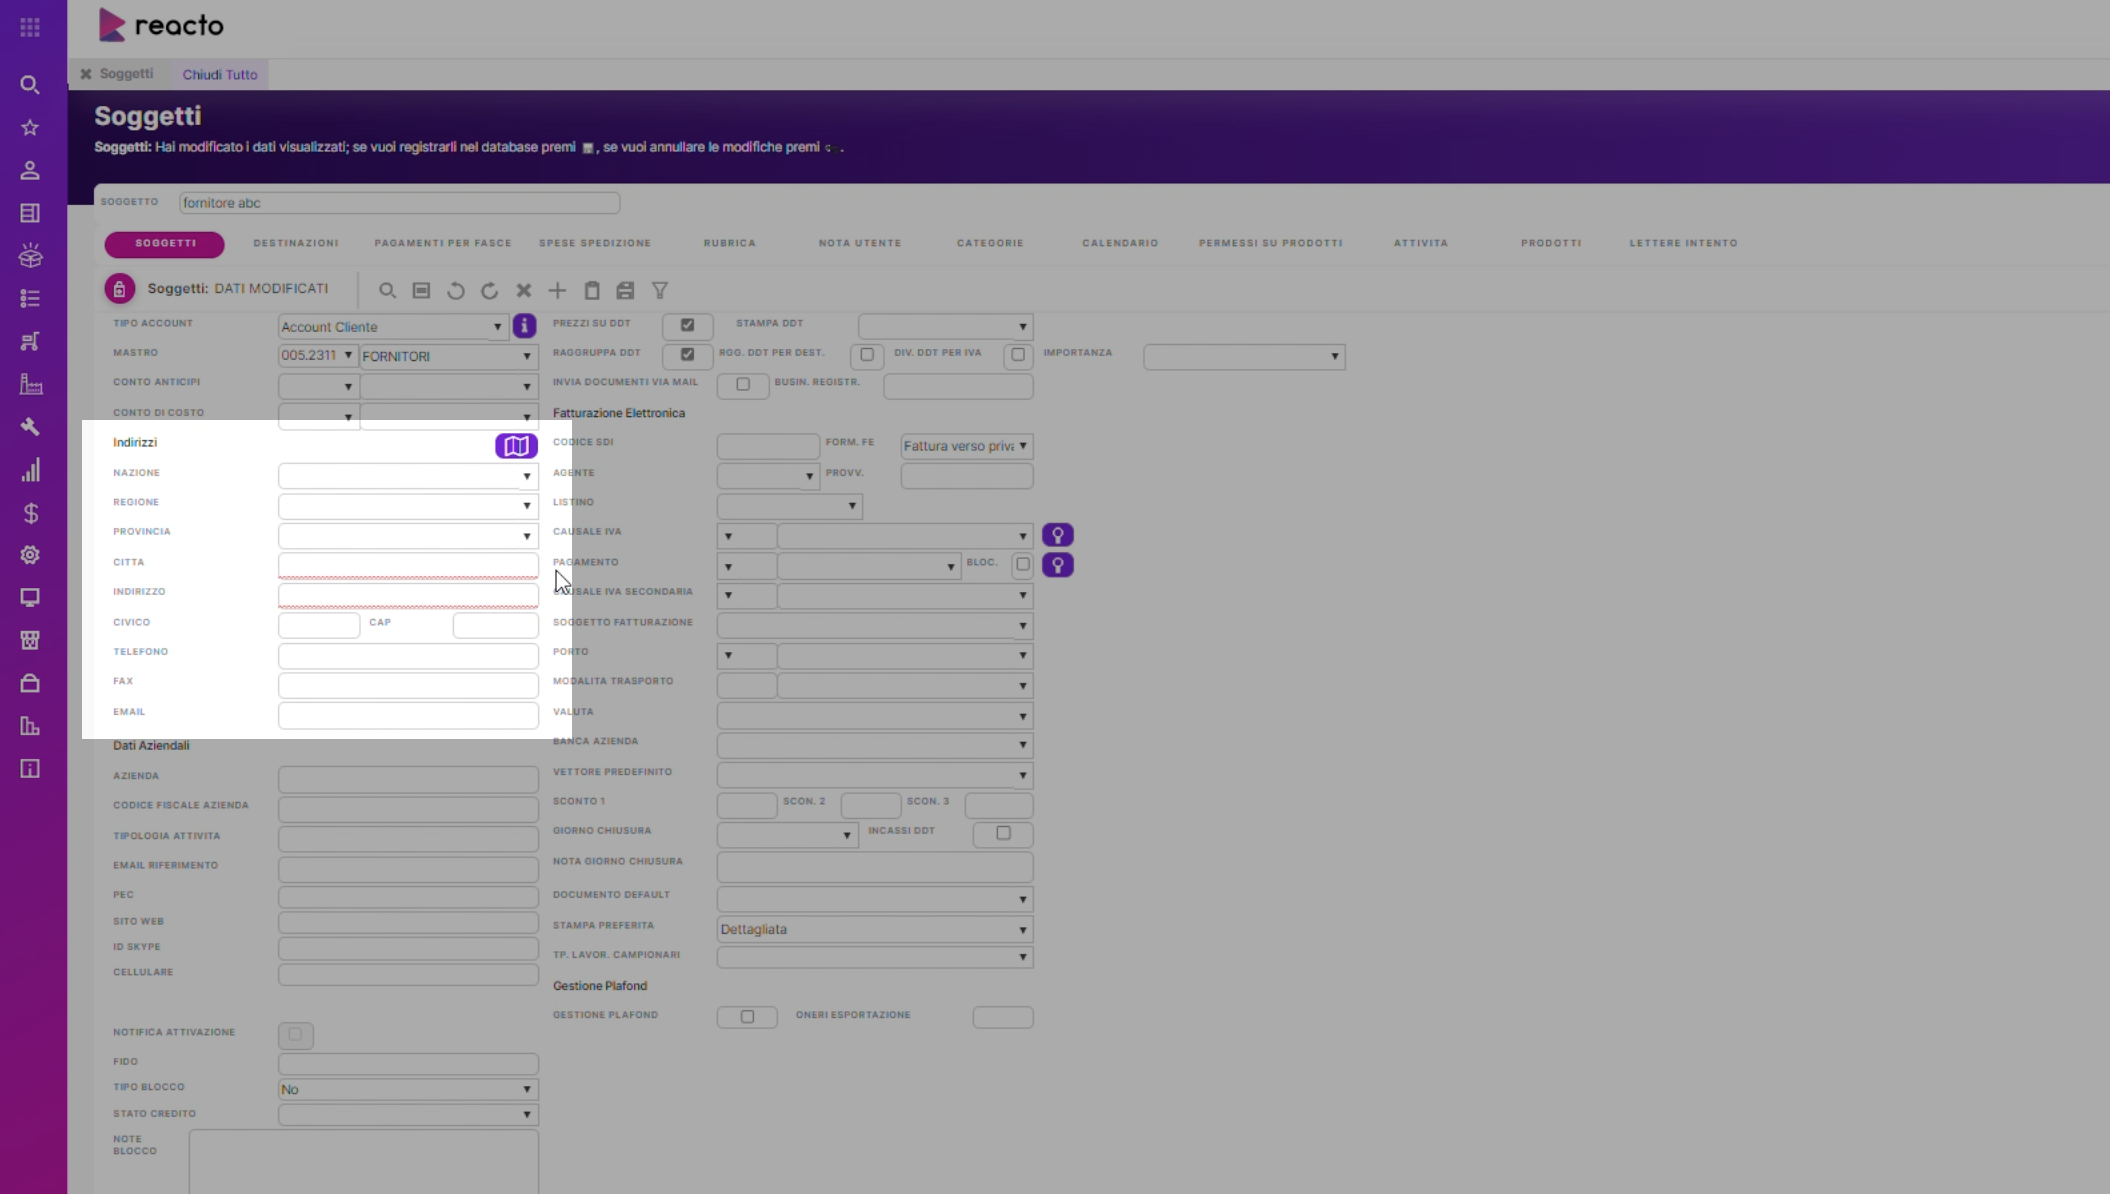Toggle the Div. DDT per IVA checkbox
Screen dimensions: 2110x1194
1018,354
